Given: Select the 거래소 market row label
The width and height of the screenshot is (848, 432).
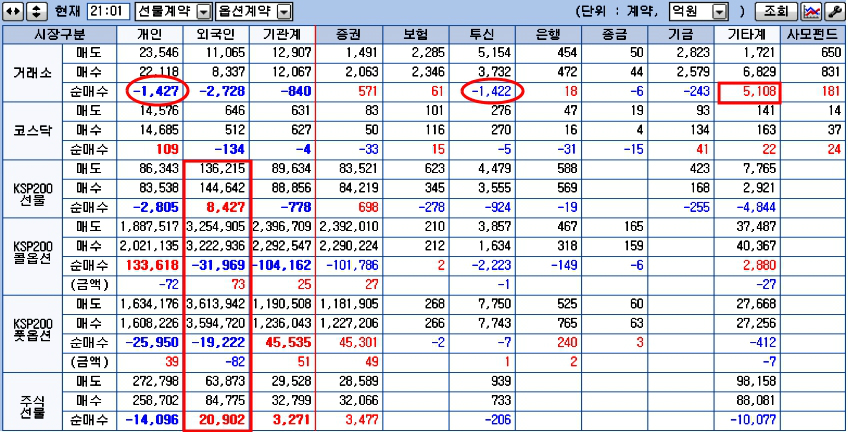Looking at the screenshot, I should [32, 73].
